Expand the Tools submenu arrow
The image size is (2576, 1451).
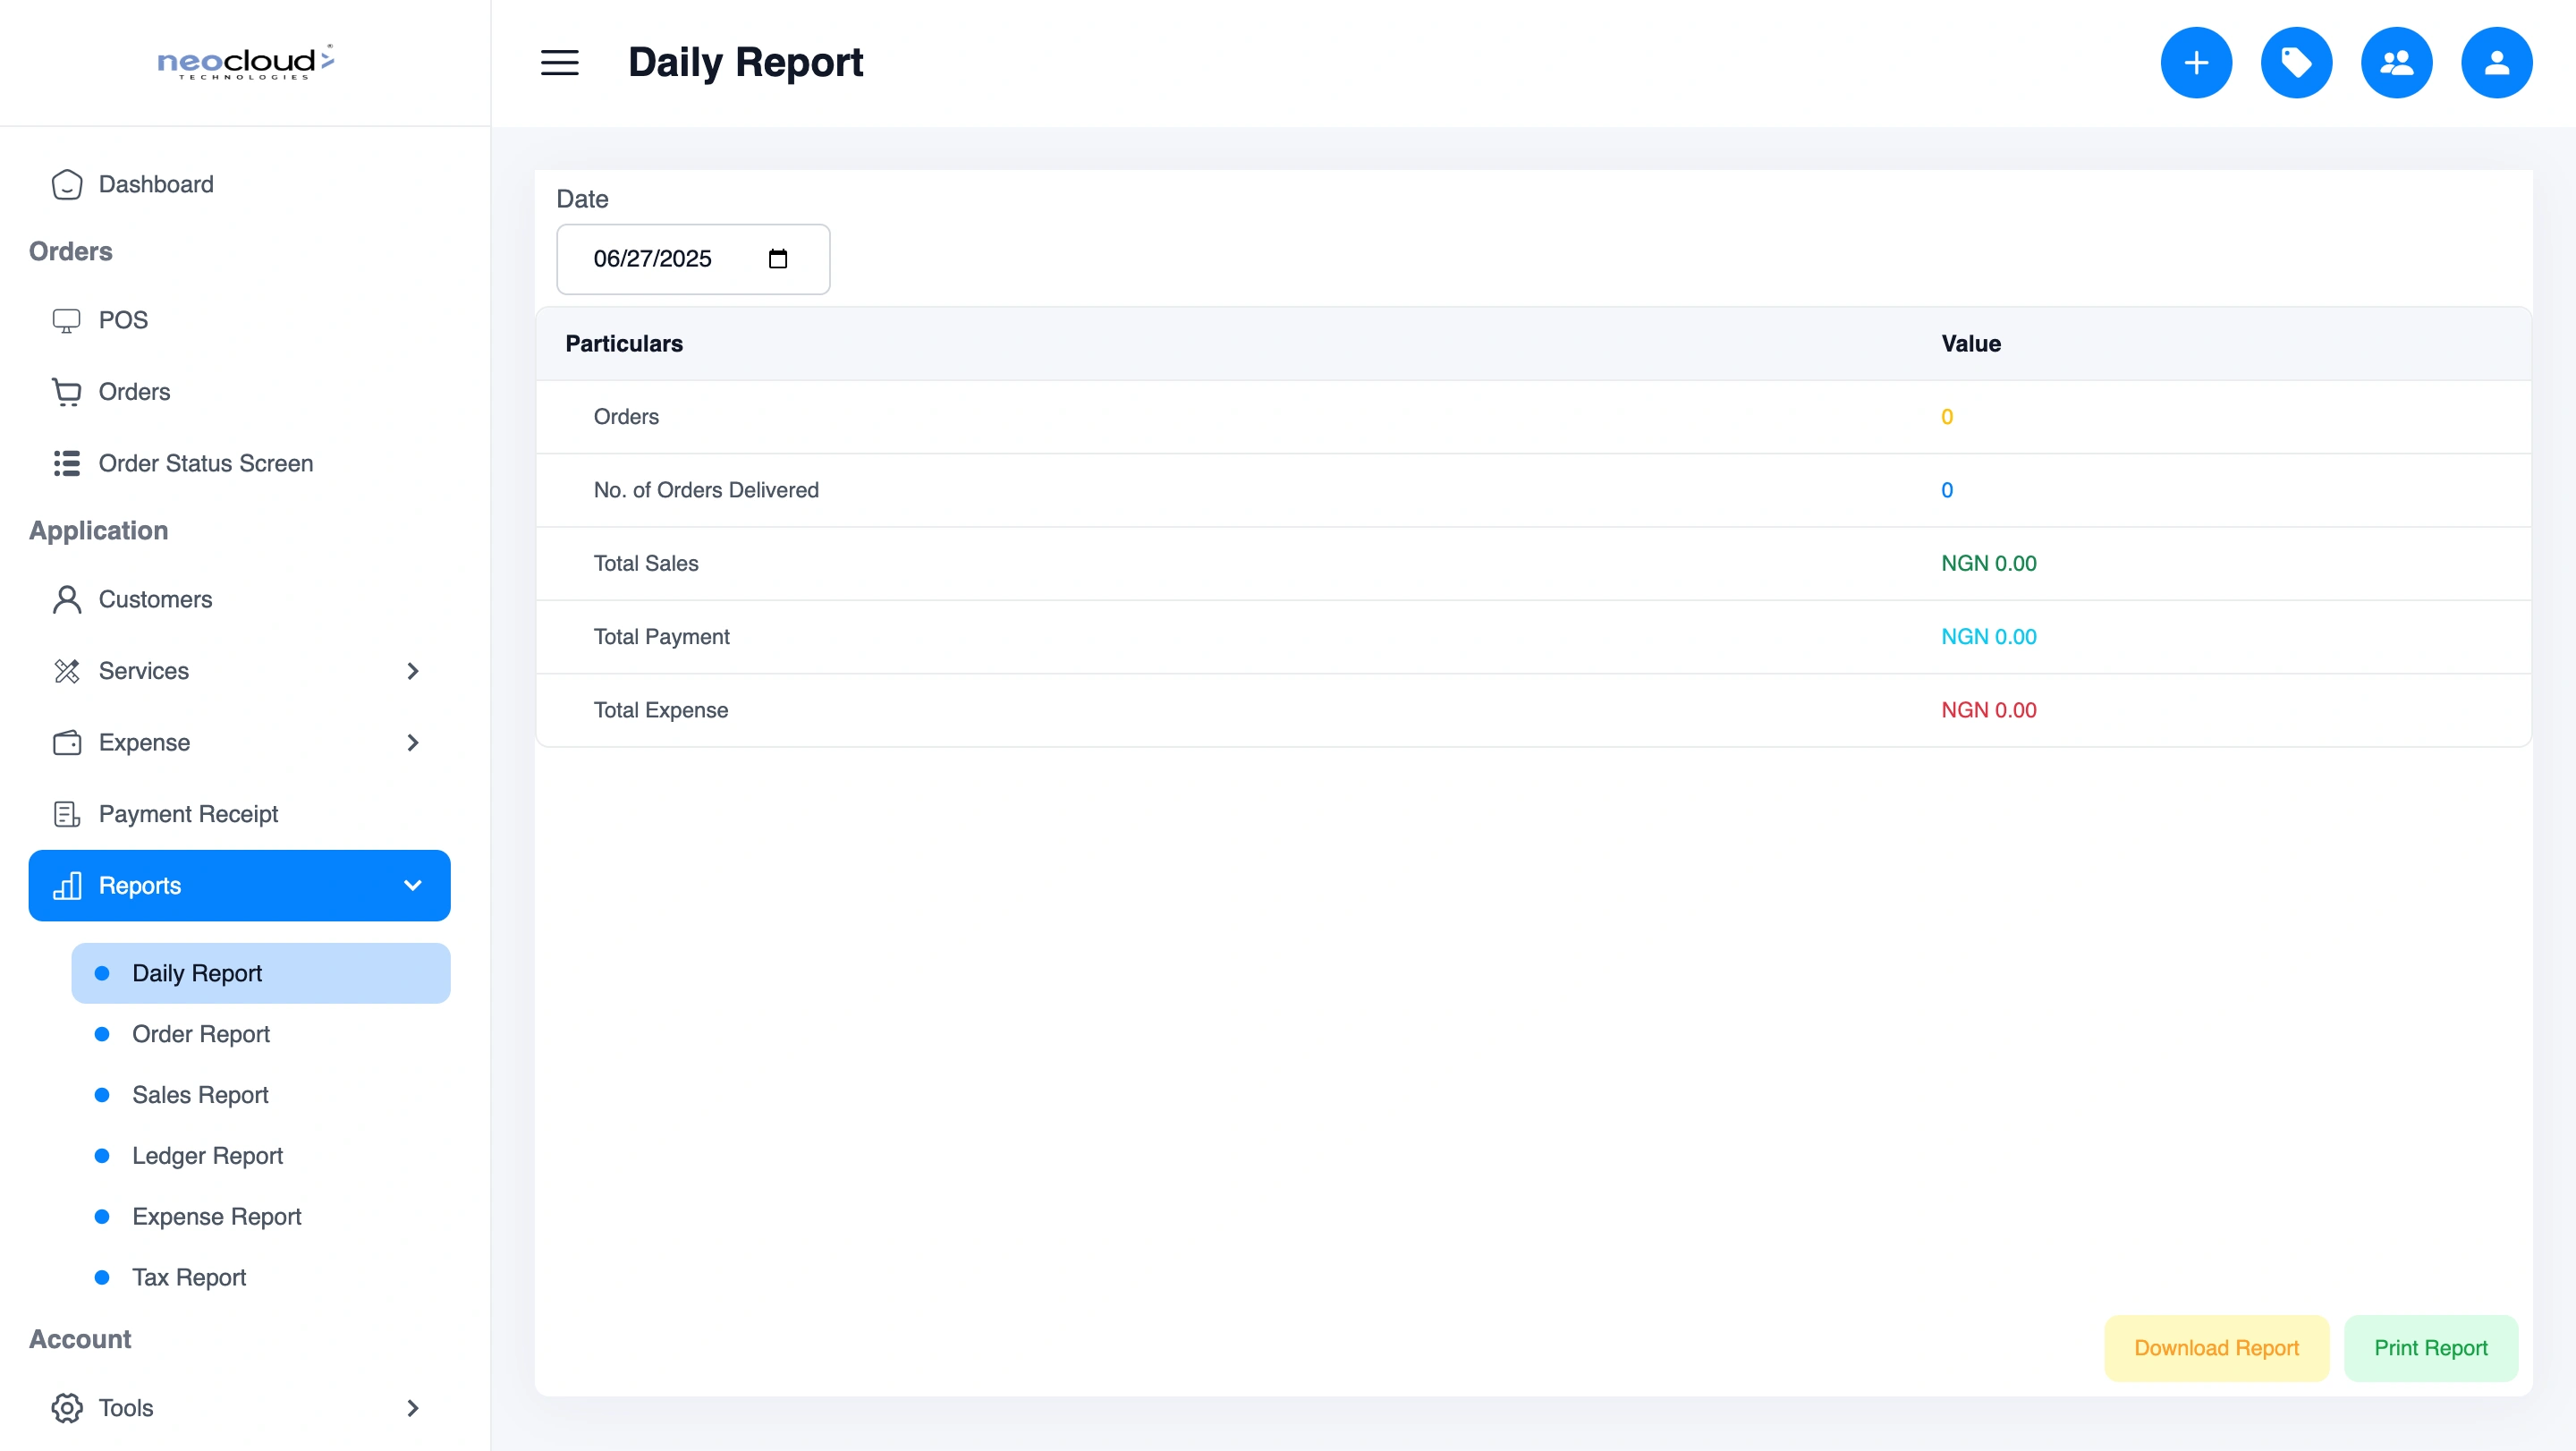pyautogui.click(x=412, y=1408)
